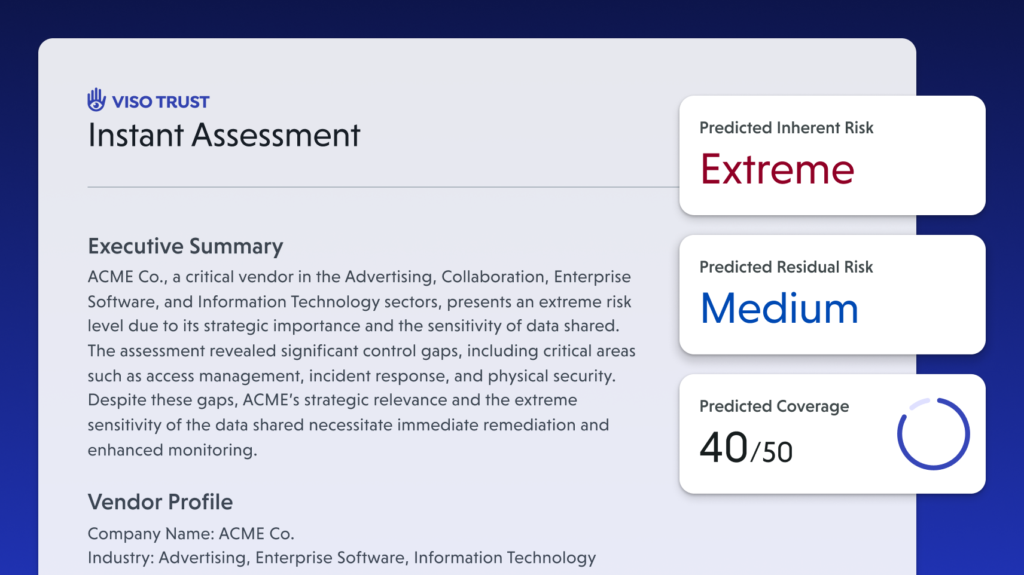
Task: Click the VISO TRUST brand name text
Action: (x=160, y=101)
